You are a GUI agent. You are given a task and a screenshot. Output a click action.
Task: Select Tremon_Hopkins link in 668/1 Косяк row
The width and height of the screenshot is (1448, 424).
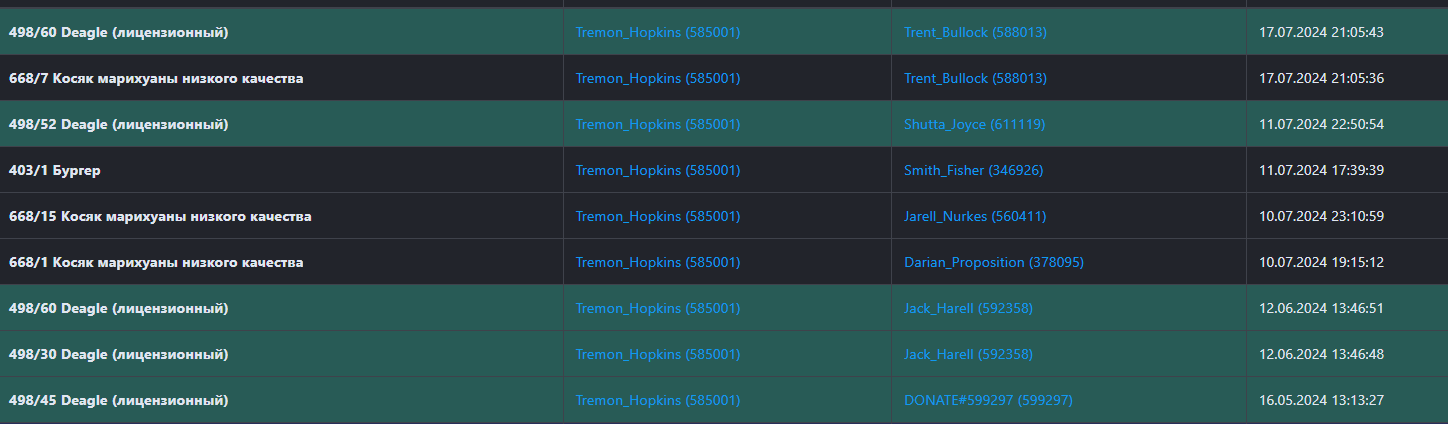657,262
